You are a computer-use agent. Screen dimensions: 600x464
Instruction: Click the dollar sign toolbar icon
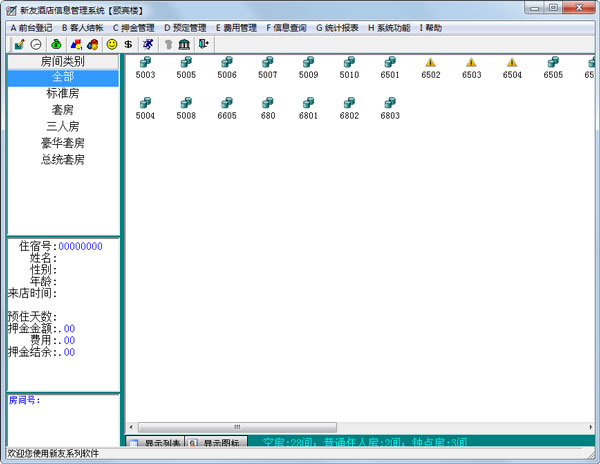[129, 44]
